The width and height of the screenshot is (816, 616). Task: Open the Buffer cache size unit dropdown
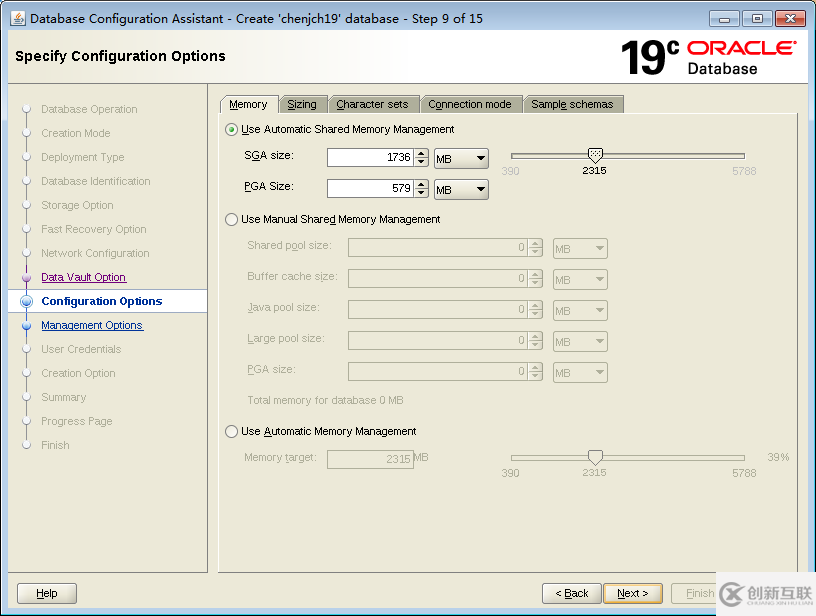pyautogui.click(x=580, y=279)
